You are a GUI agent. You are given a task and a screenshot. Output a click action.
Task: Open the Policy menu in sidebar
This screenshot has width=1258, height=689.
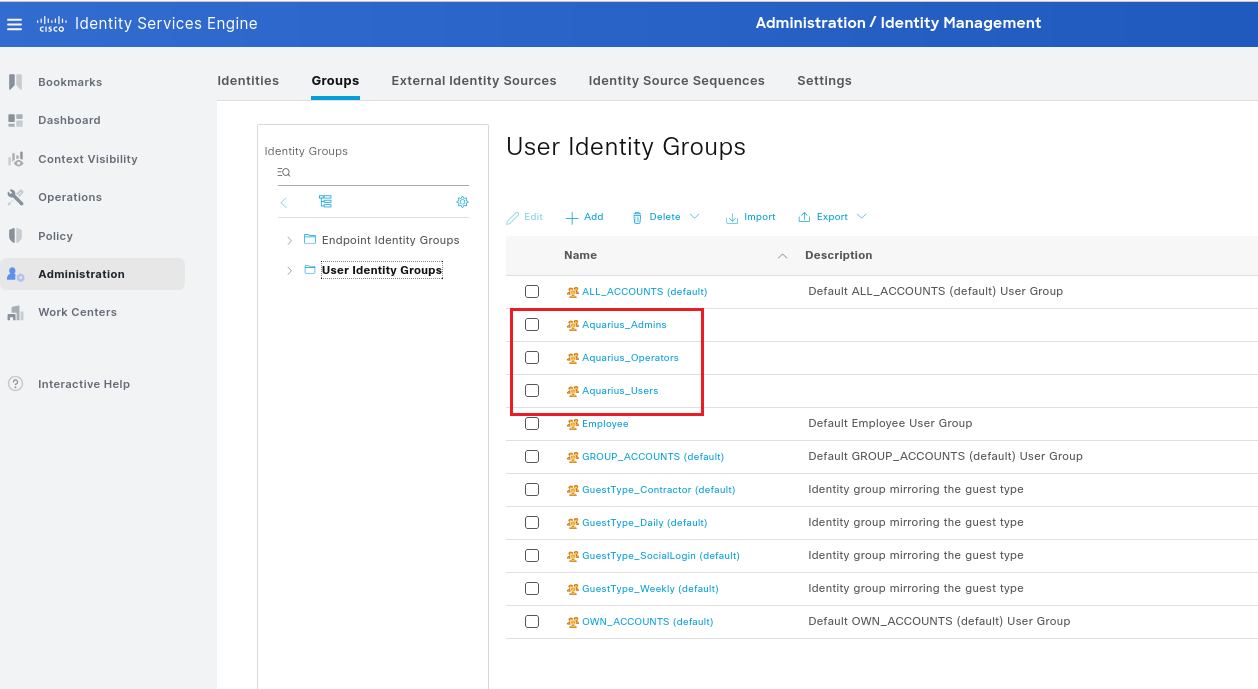55,236
